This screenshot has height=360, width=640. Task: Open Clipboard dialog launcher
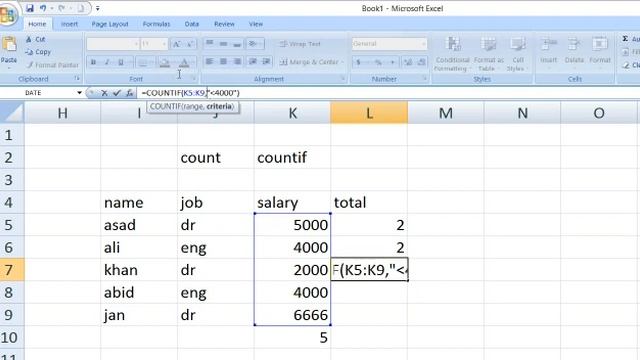pos(77,78)
